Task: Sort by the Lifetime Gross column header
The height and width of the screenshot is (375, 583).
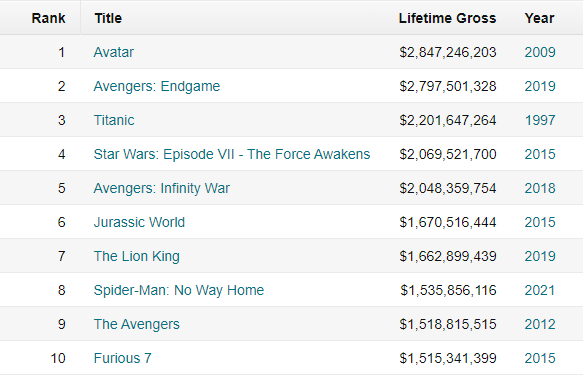Action: point(447,18)
